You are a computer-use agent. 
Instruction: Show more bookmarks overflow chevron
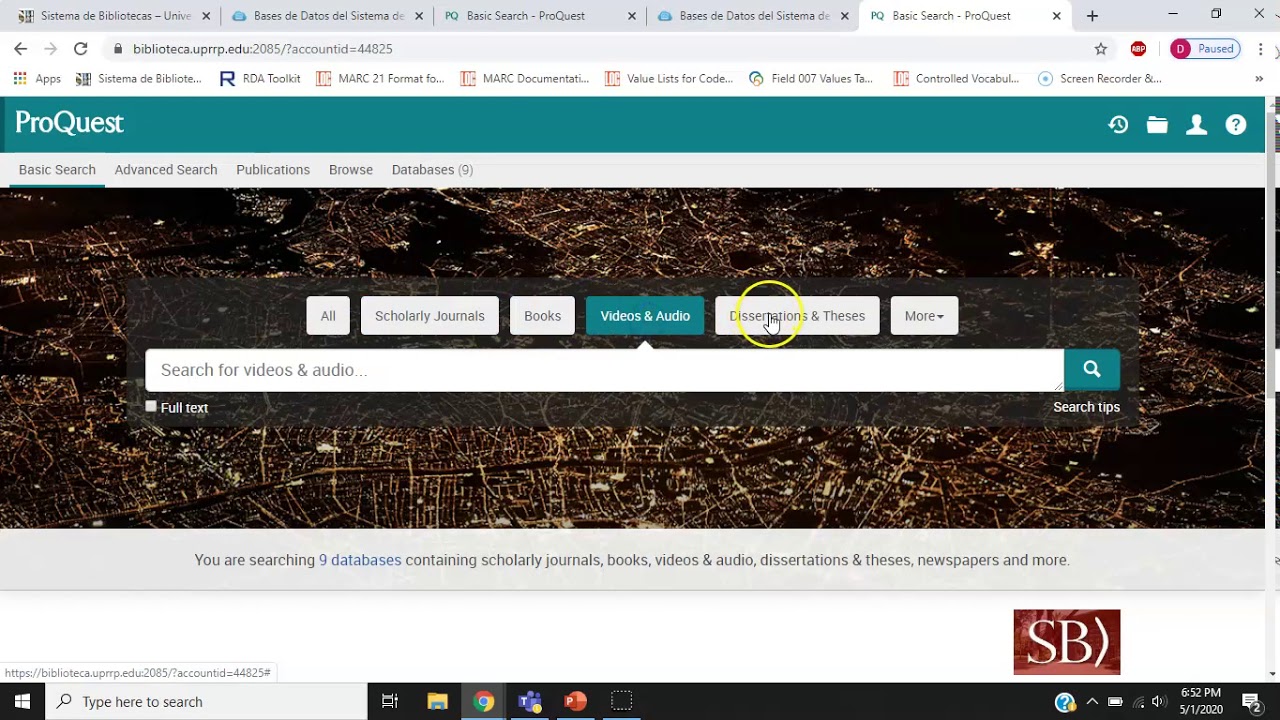point(1259,79)
